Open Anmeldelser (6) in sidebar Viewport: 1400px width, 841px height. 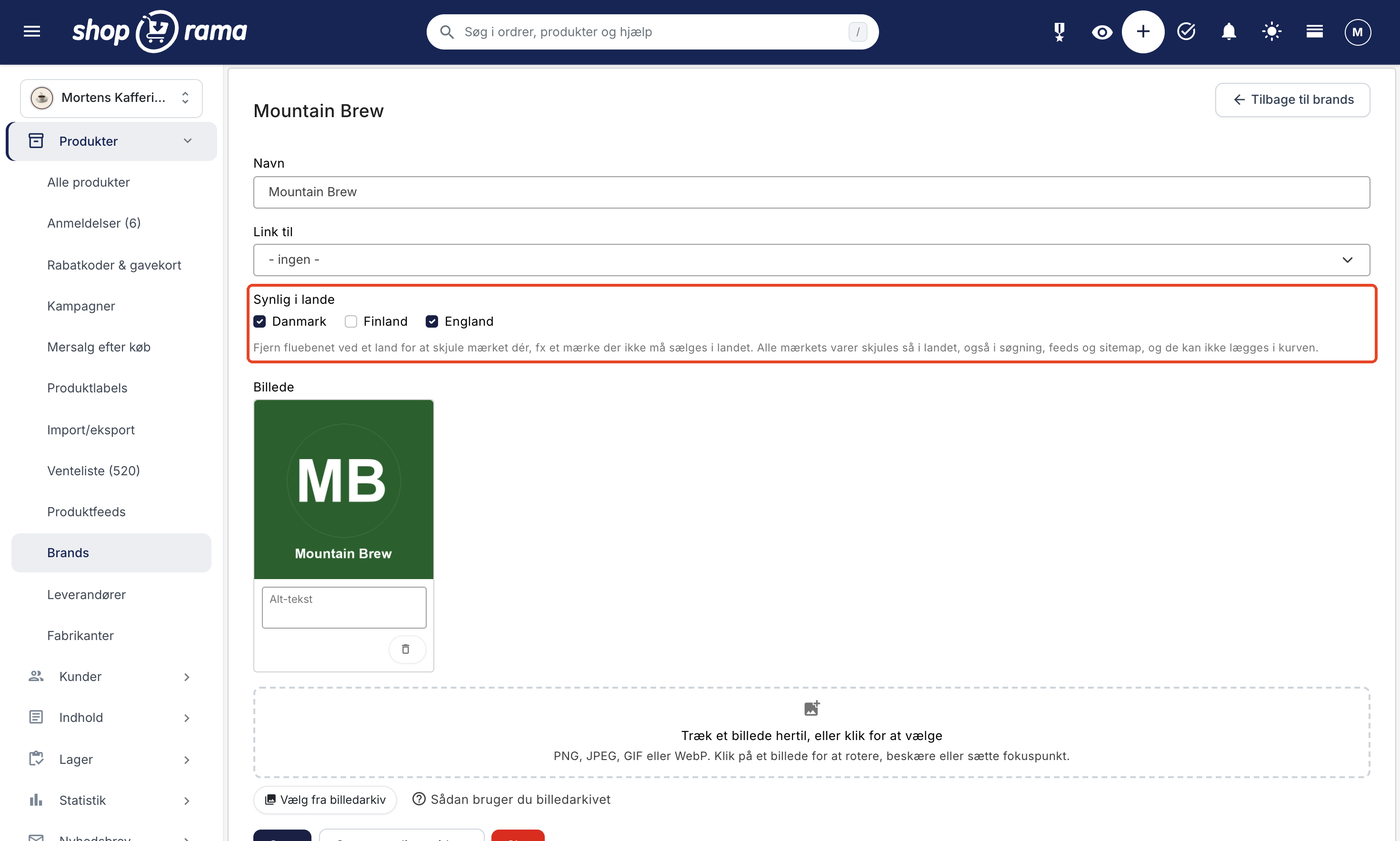pyautogui.click(x=94, y=223)
